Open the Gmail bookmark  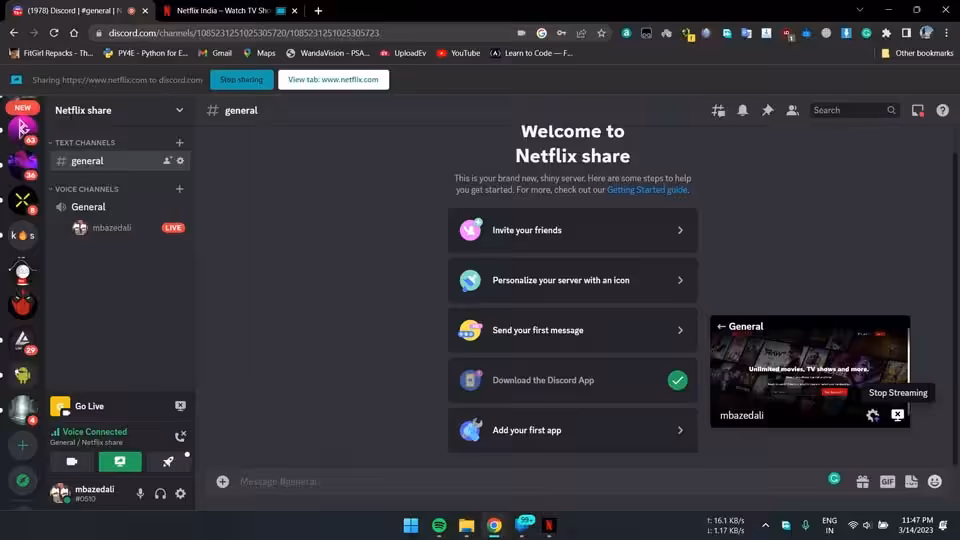215,53
